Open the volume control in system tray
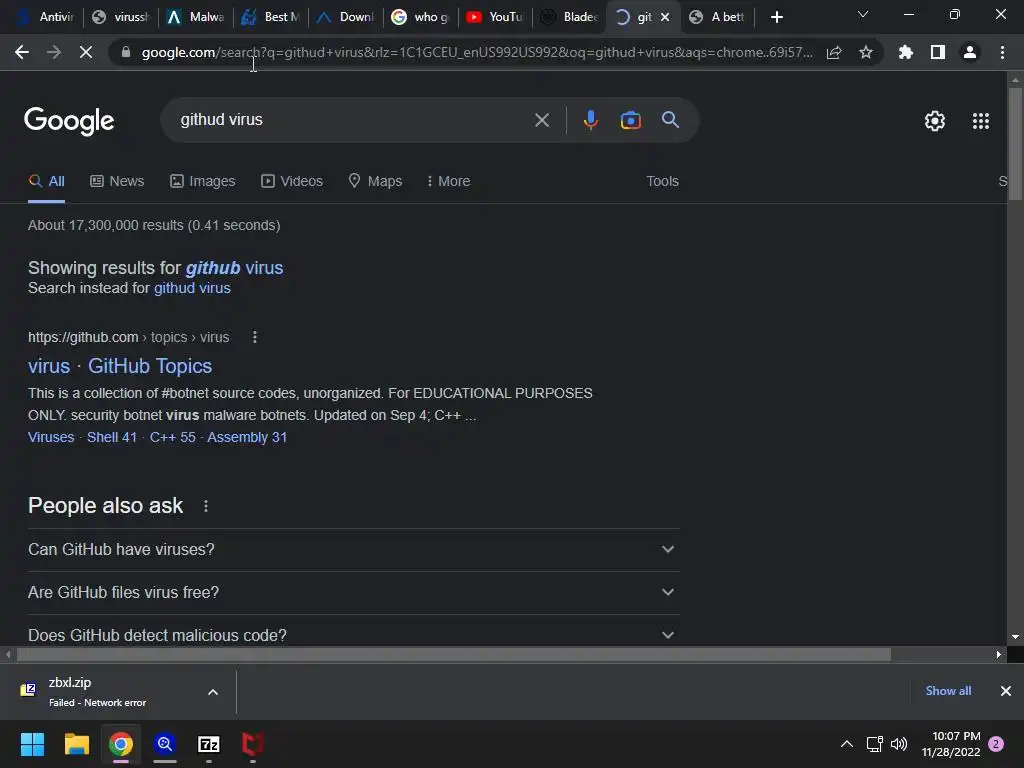Image resolution: width=1024 pixels, height=768 pixels. tap(899, 744)
